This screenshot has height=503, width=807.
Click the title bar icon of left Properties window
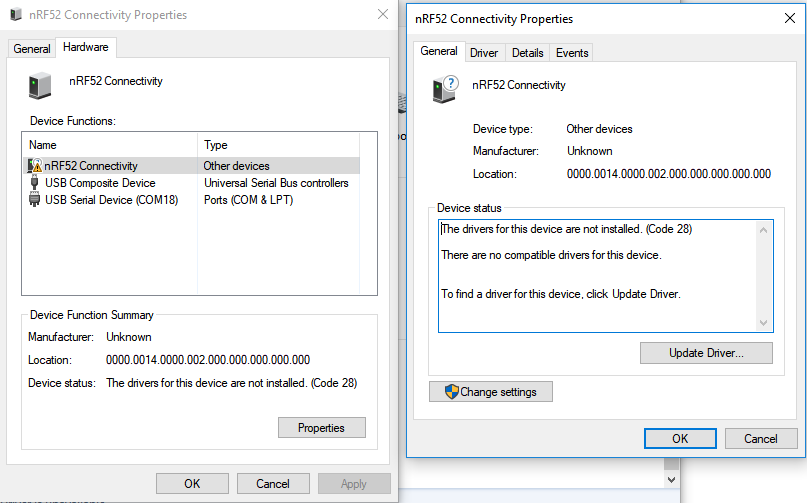coord(16,15)
